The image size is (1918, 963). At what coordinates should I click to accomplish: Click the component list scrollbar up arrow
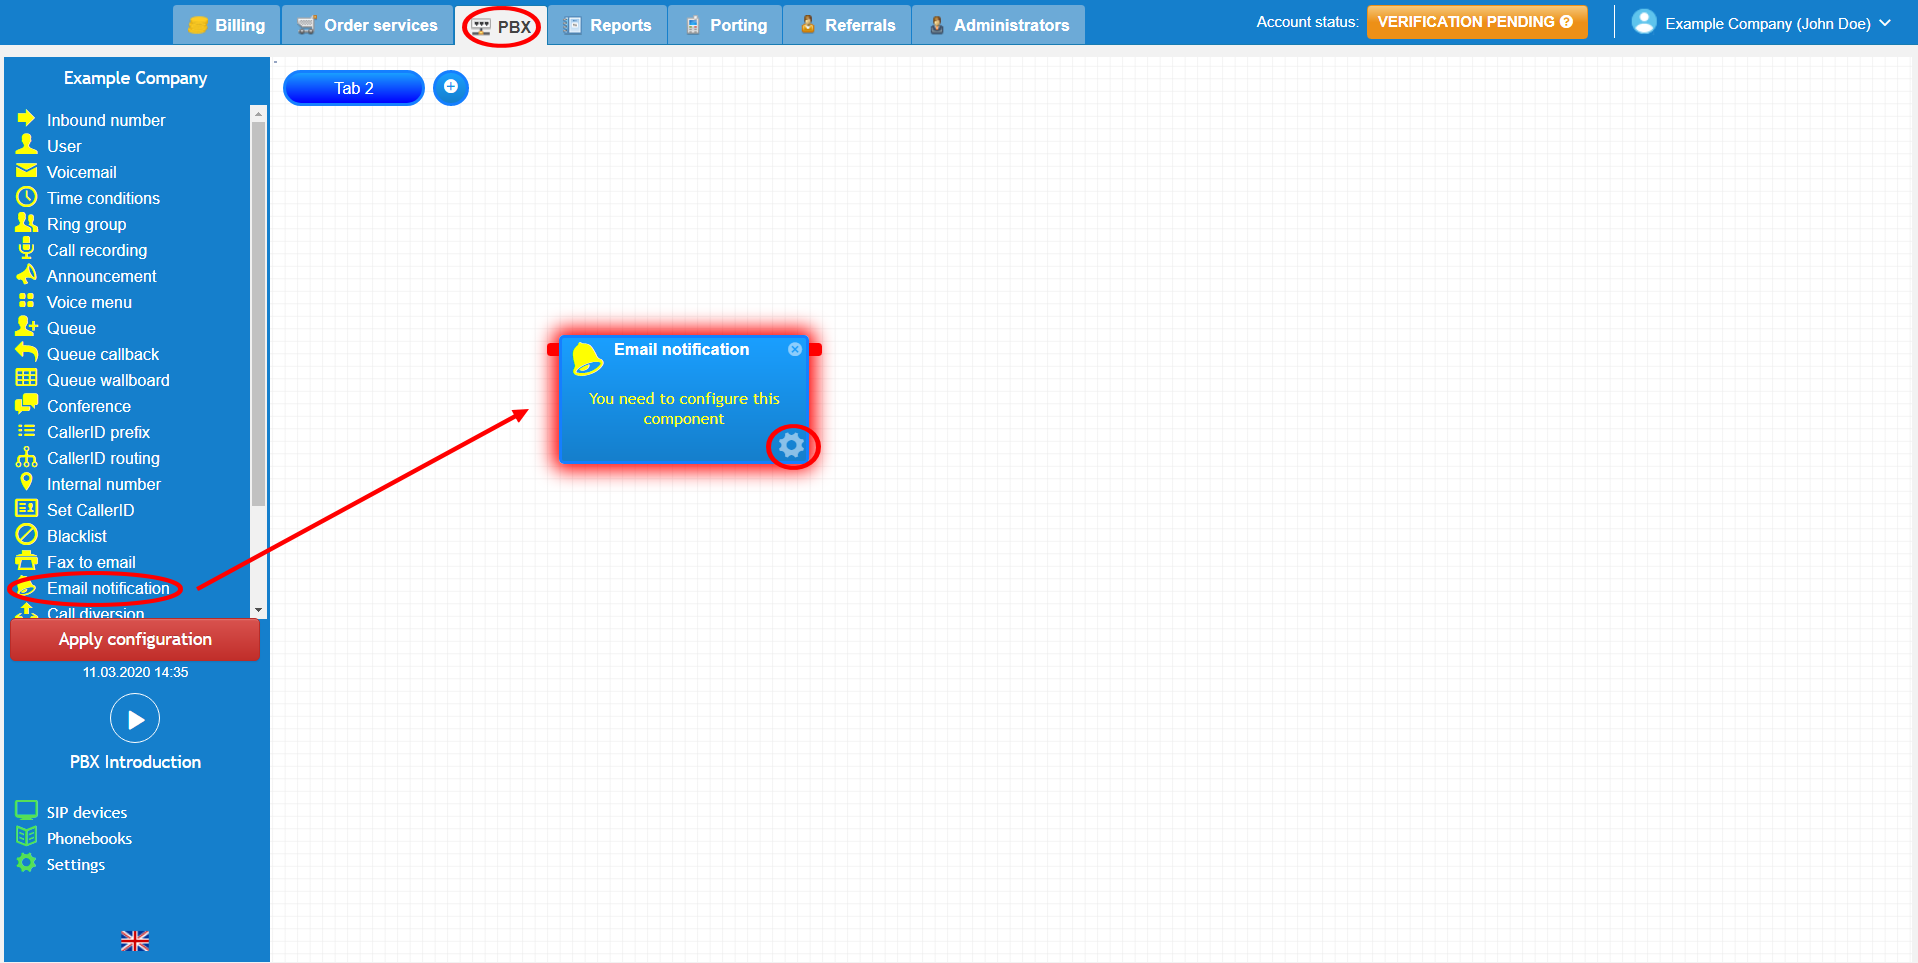point(259,113)
